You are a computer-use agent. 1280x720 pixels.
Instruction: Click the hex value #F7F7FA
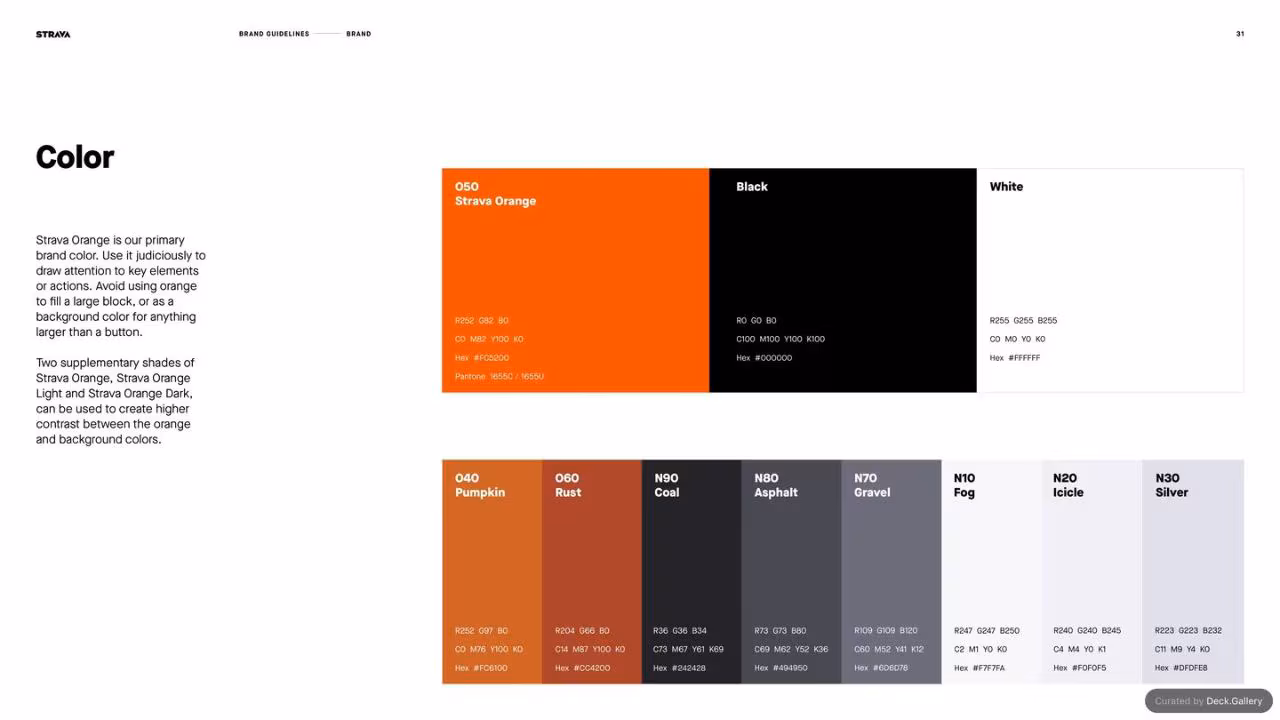989,668
